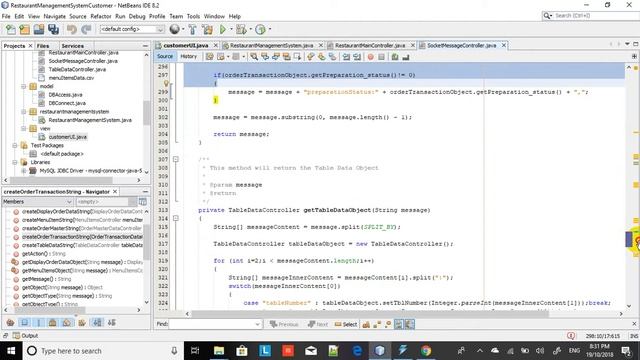
Task: Click the Build Project hammer icon
Action: coord(193,29)
